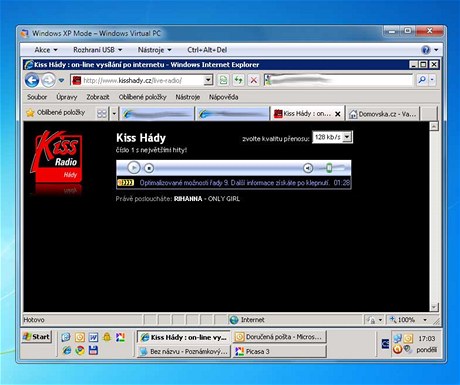This screenshot has height=385, width=460.
Task: Click the XP Start button
Action: 36,337
